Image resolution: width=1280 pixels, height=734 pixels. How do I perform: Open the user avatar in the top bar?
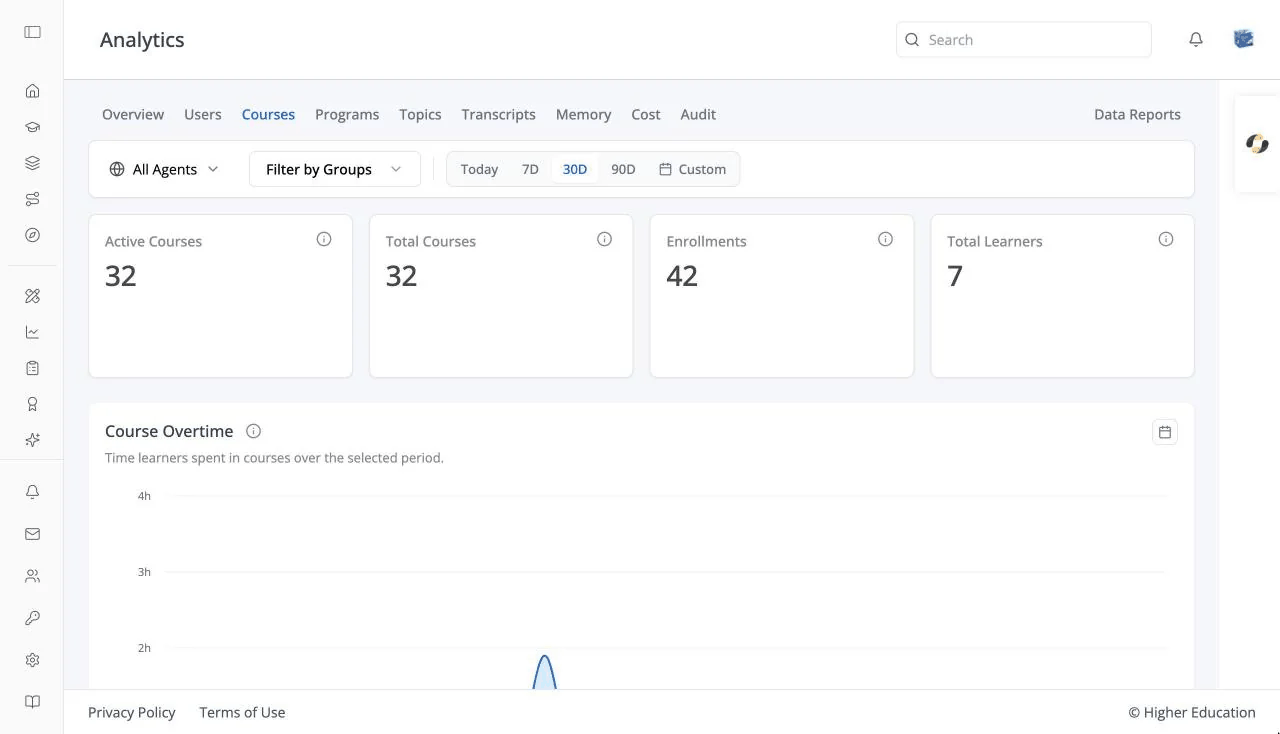pos(1244,39)
